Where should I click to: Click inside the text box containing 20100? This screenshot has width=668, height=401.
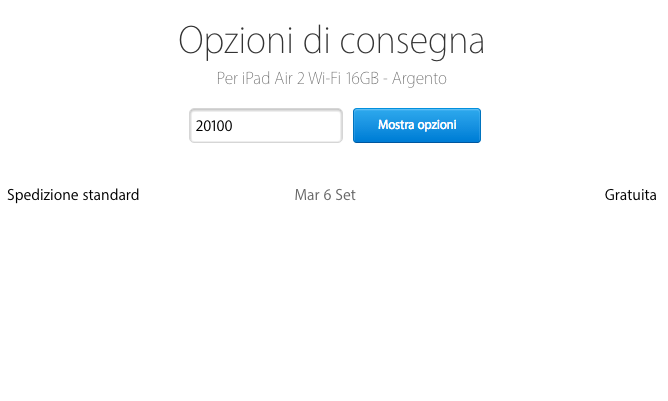266,126
